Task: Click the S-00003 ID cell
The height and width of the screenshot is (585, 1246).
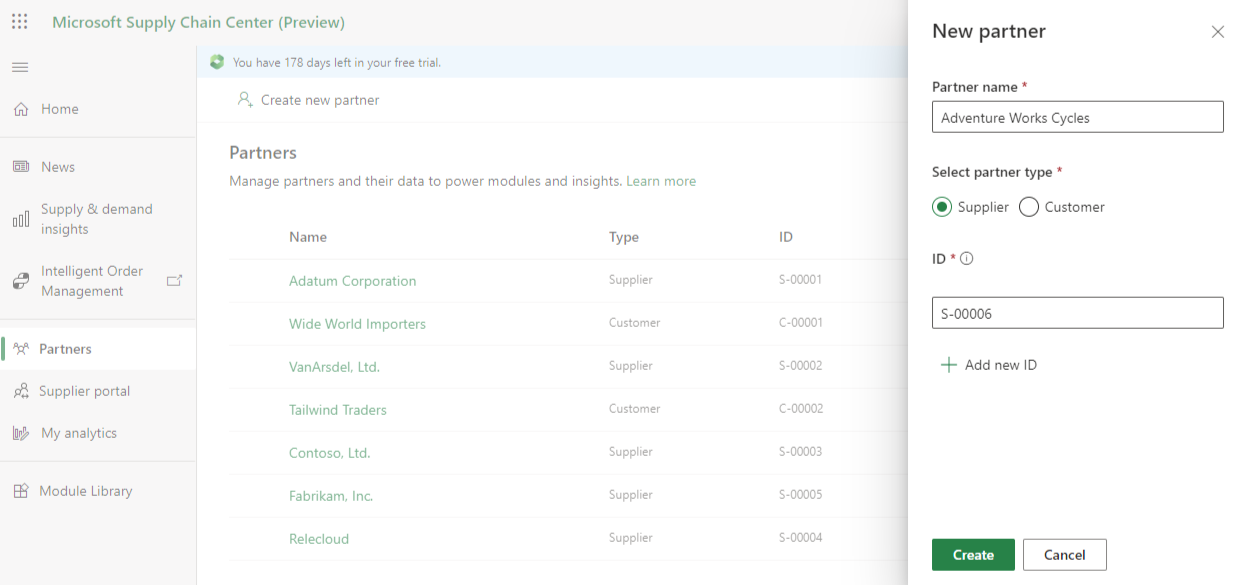Action: click(800, 452)
